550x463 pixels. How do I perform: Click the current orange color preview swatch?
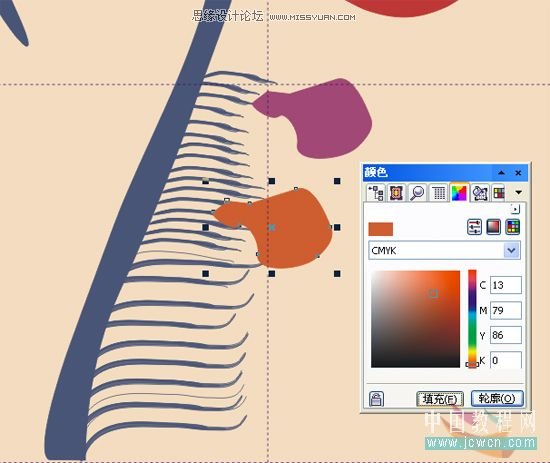point(381,229)
